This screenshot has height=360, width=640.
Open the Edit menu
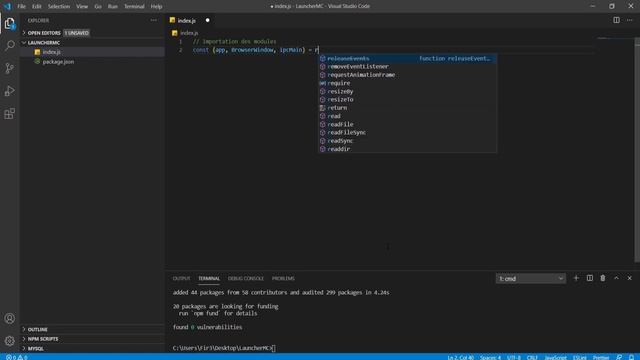coord(37,7)
